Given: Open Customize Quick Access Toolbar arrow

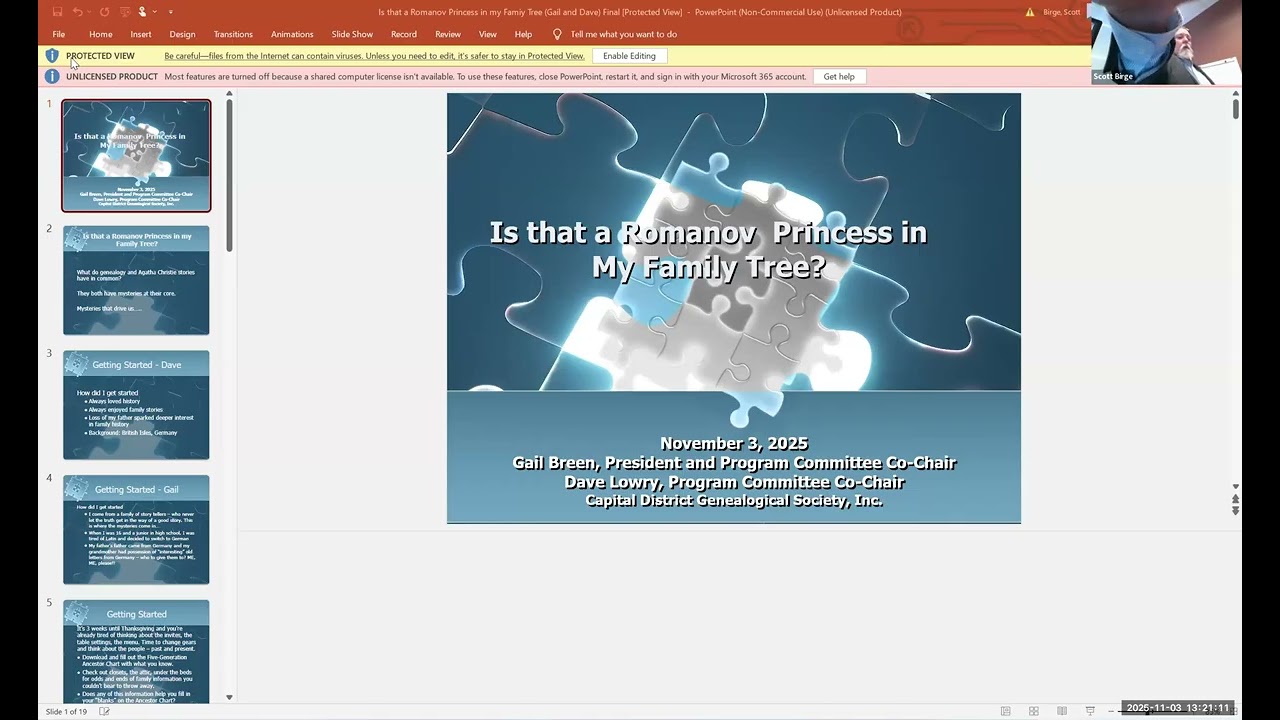Looking at the screenshot, I should [x=171, y=12].
